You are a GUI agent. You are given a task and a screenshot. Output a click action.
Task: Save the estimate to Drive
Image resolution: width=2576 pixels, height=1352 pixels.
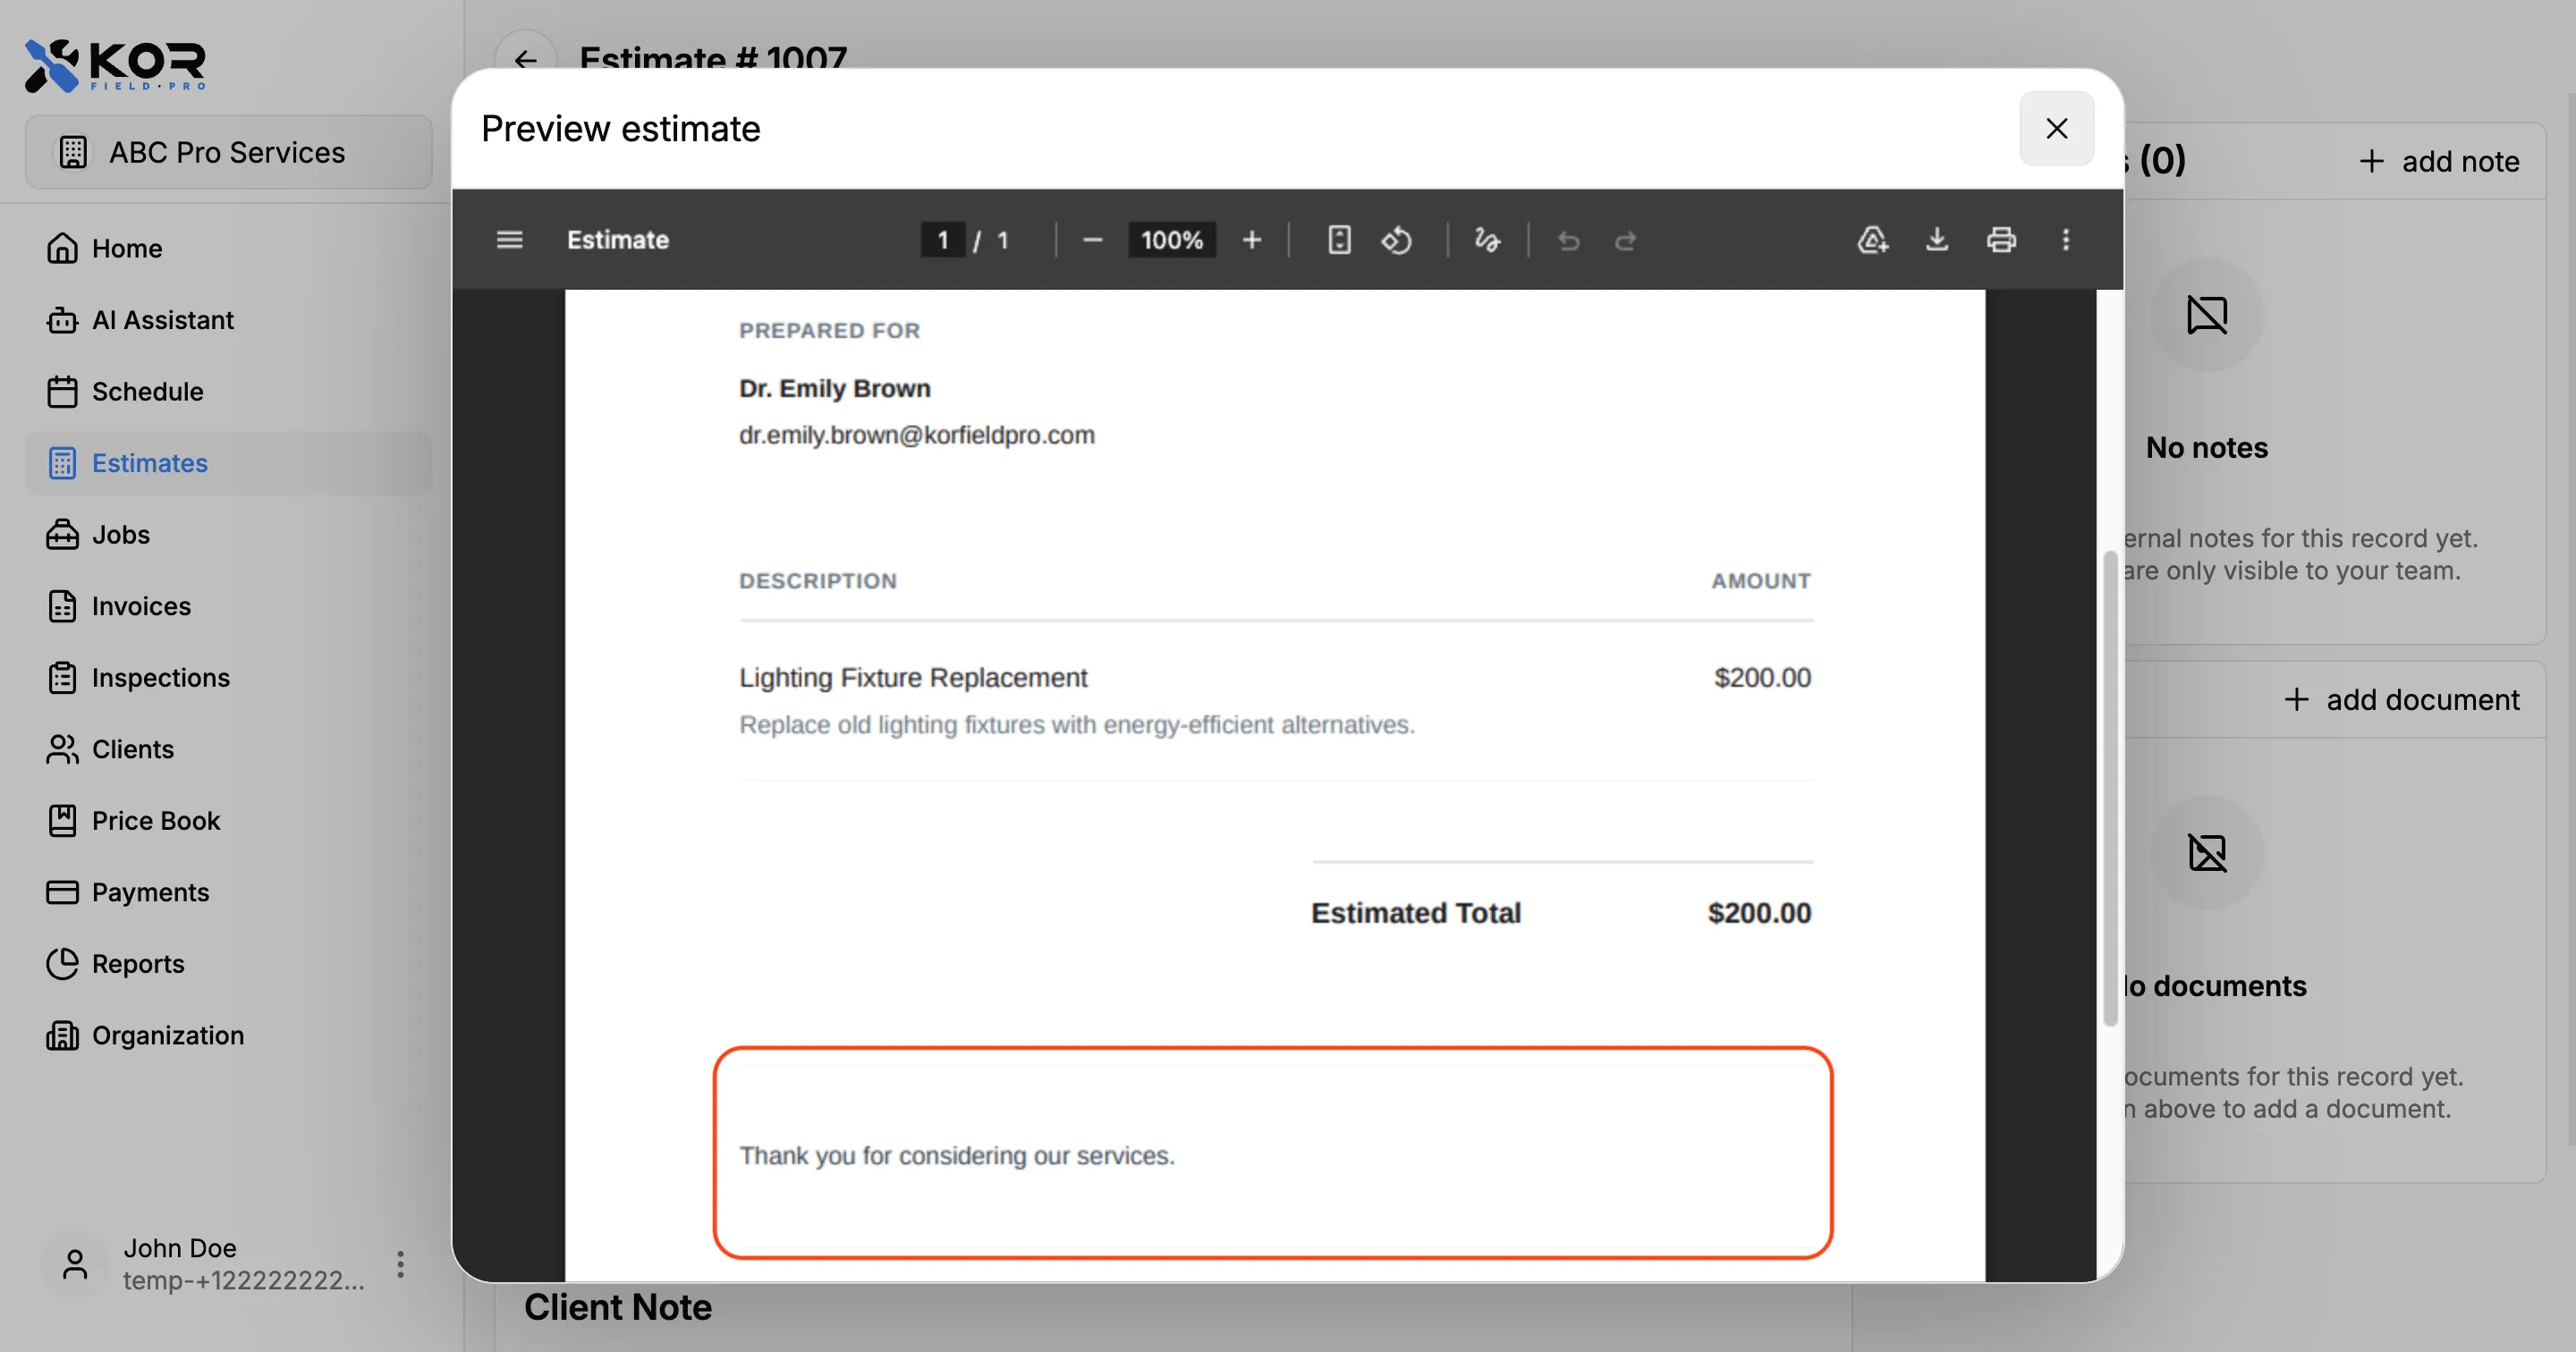[x=1872, y=240]
